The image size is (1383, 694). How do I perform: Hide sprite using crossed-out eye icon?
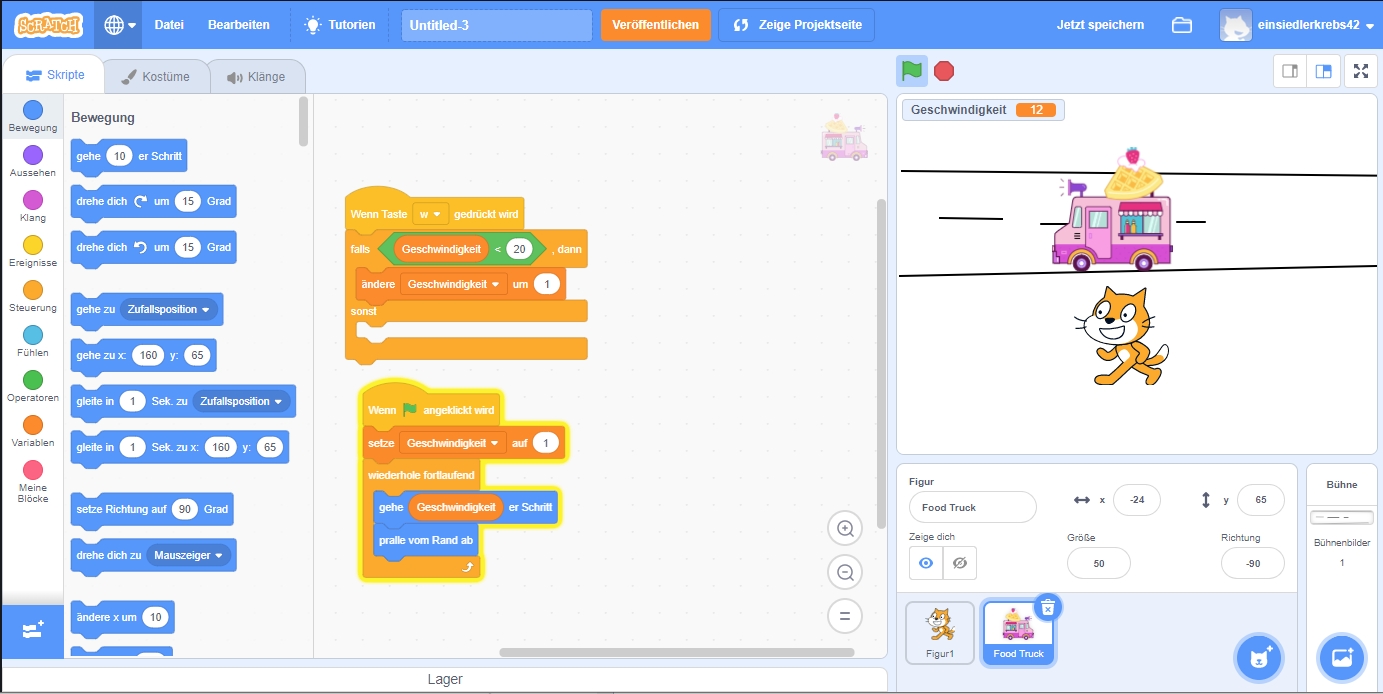[960, 563]
